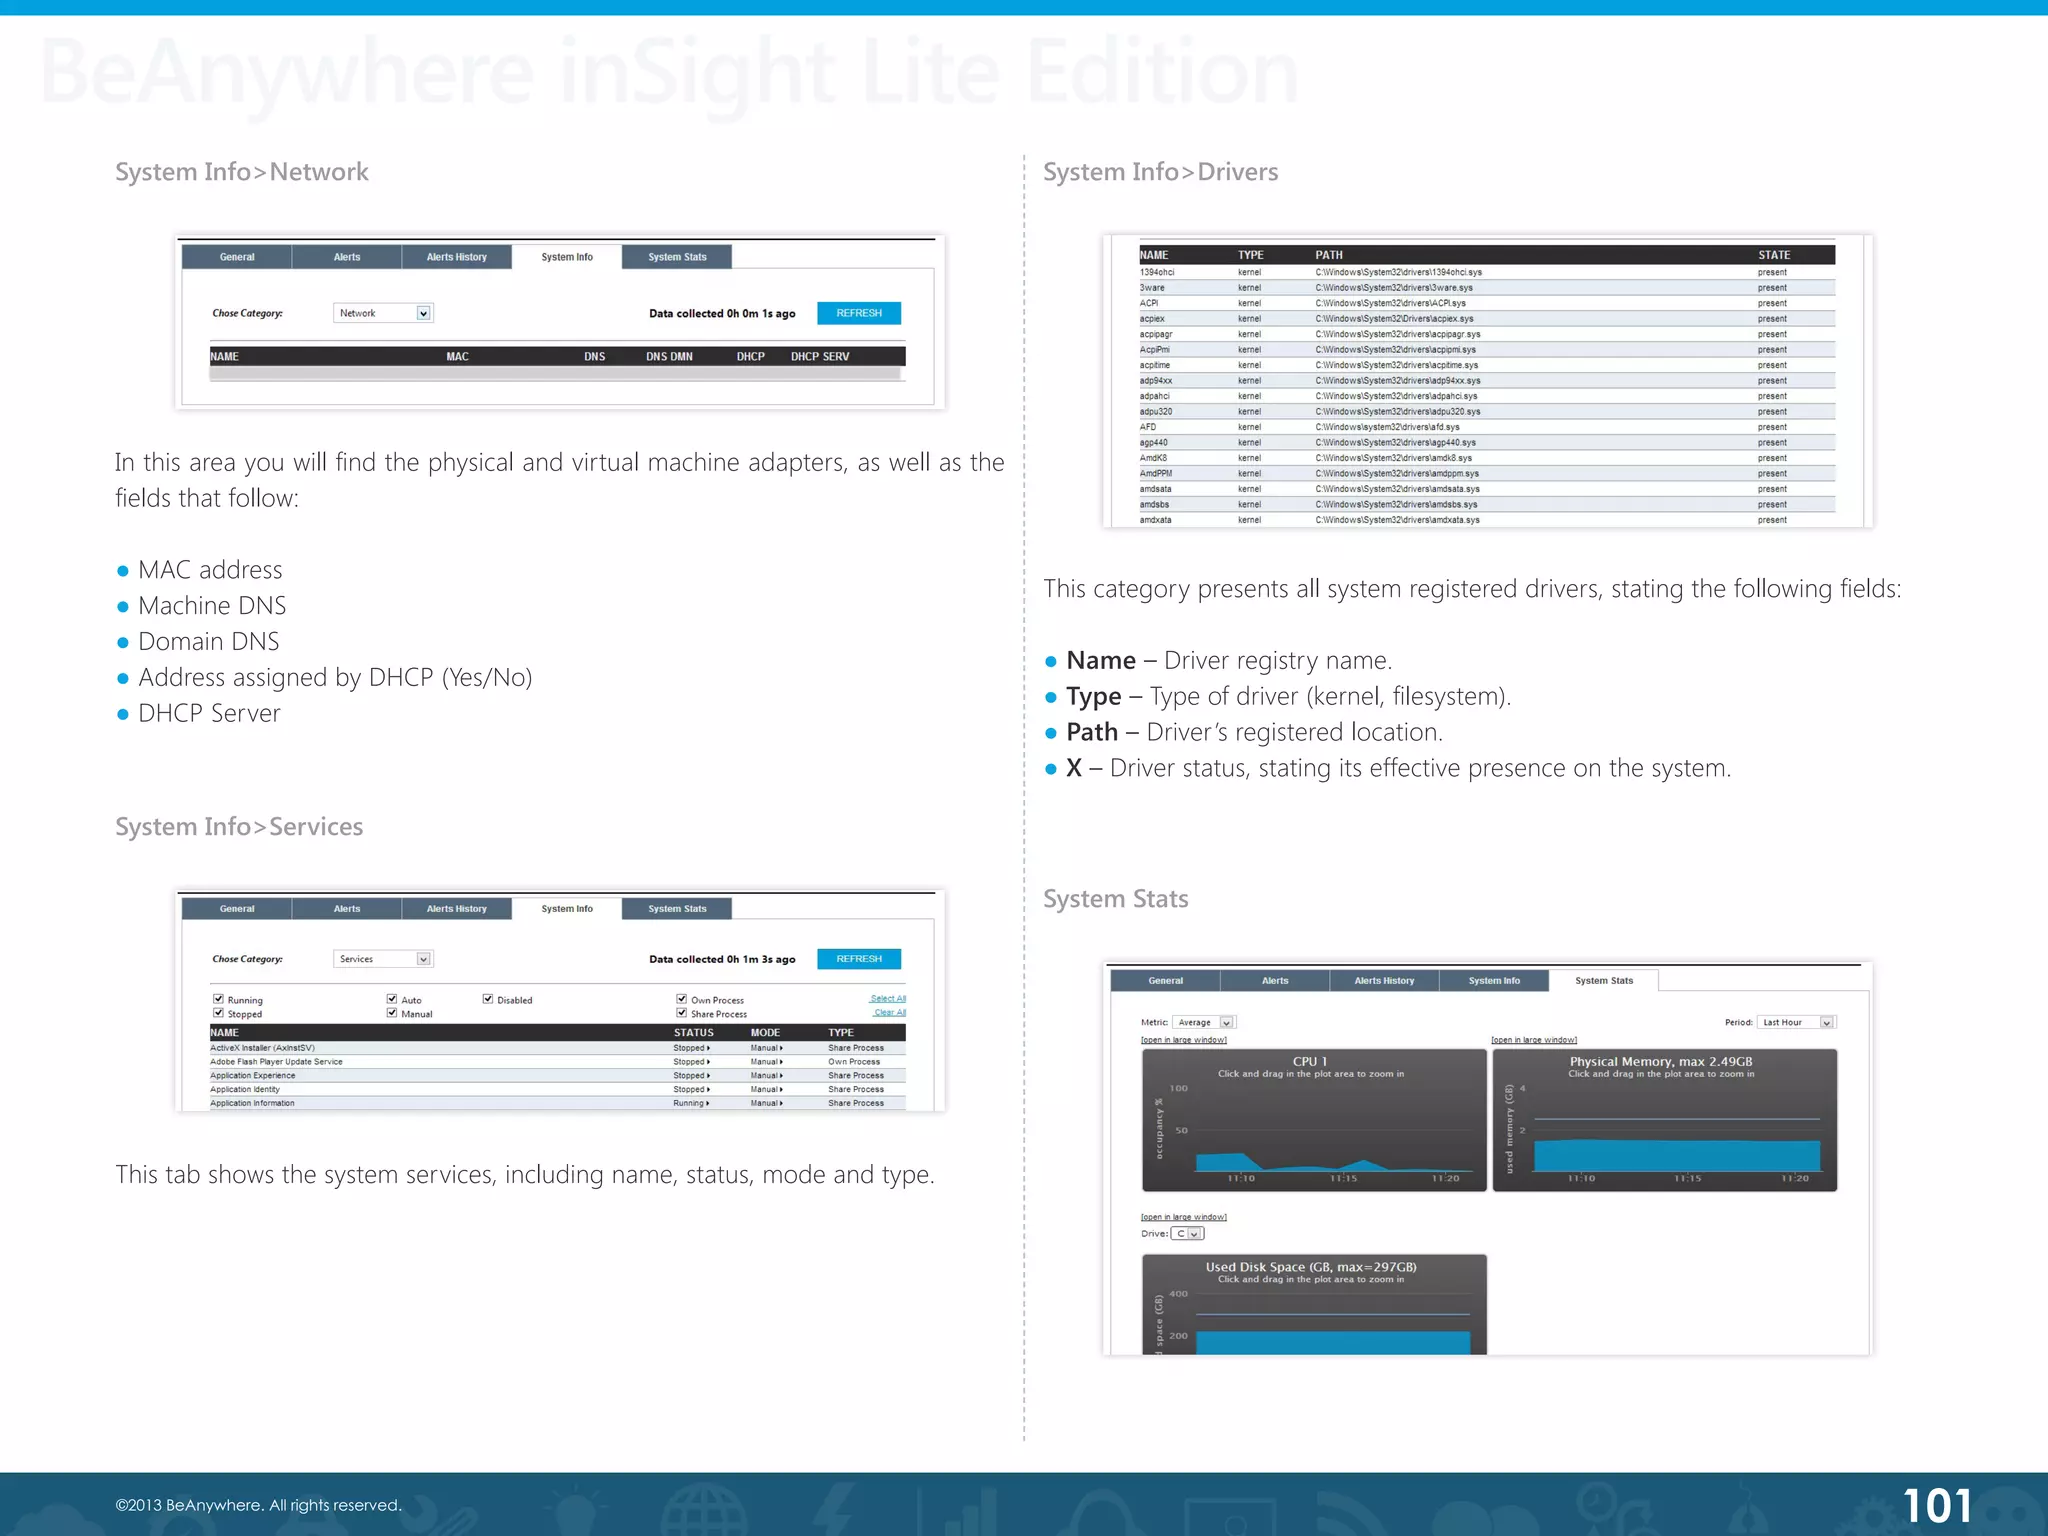Open the Network category dropdown
Image resolution: width=2048 pixels, height=1536 pixels.
(423, 313)
